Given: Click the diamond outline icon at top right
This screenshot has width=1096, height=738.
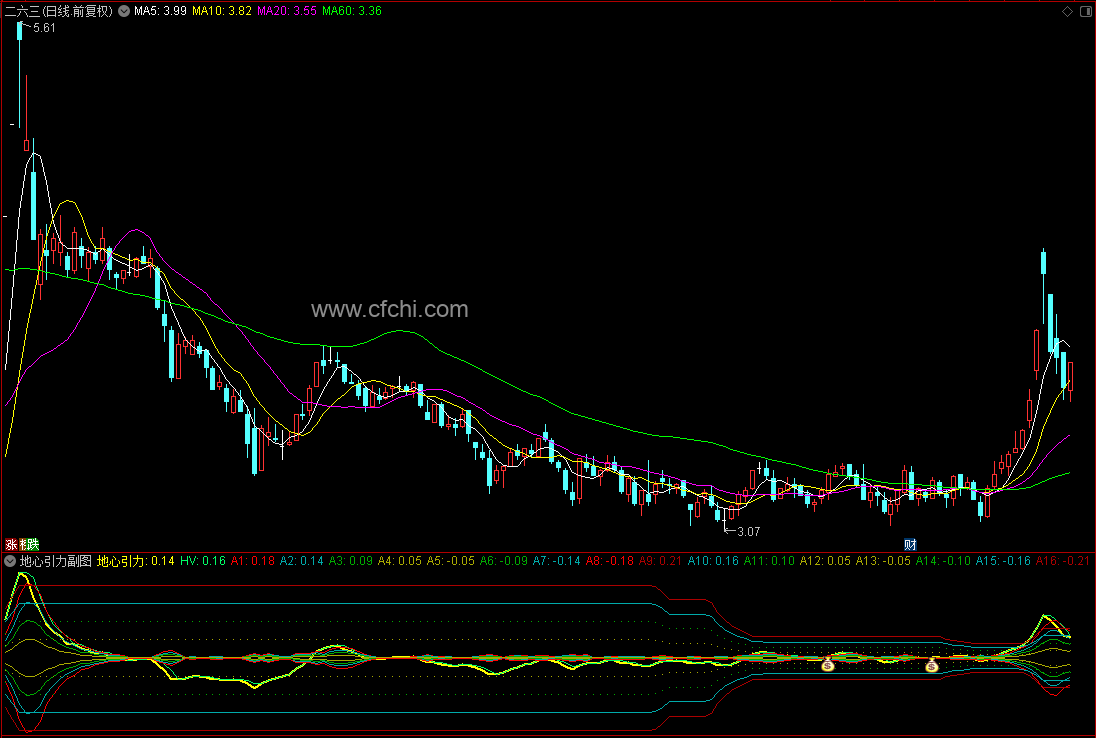Looking at the screenshot, I should [x=1067, y=11].
